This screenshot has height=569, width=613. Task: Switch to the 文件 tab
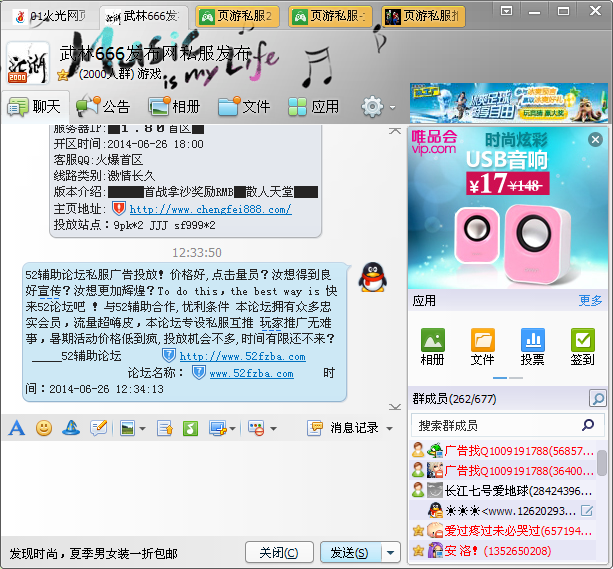[244, 106]
